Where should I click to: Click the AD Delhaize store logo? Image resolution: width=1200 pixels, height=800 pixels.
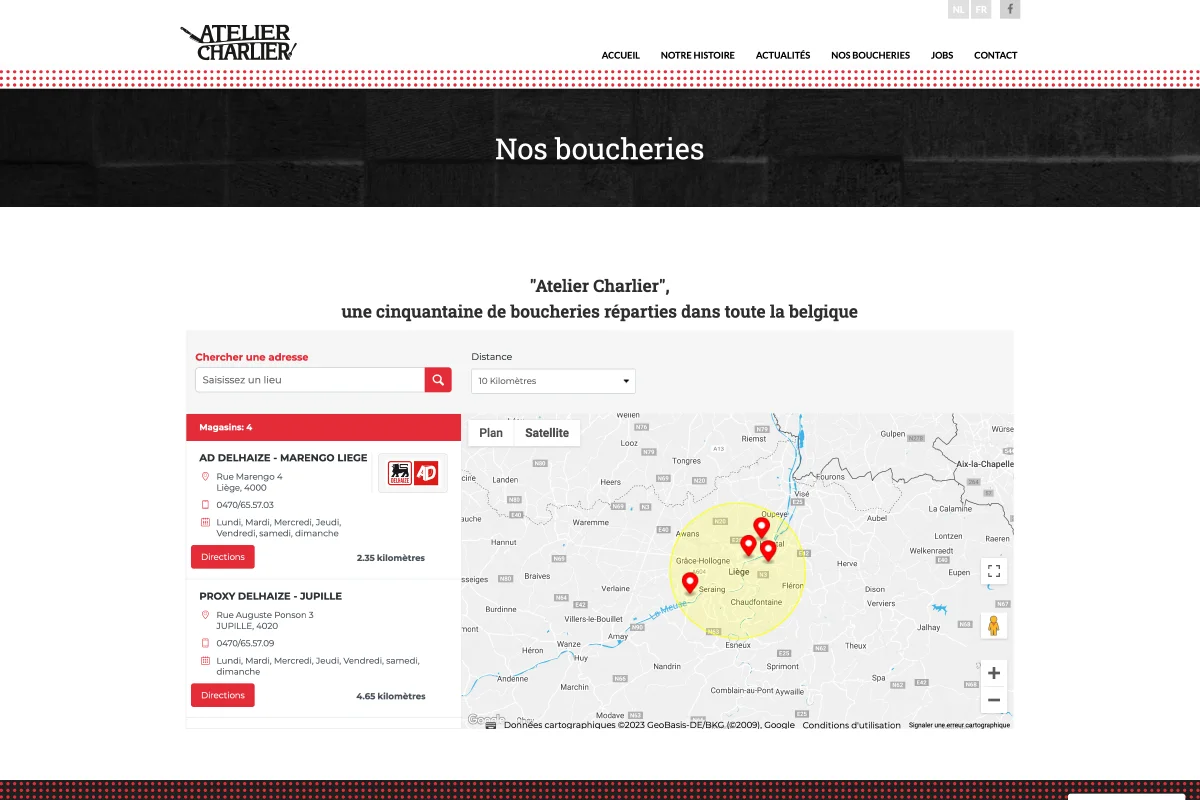413,473
